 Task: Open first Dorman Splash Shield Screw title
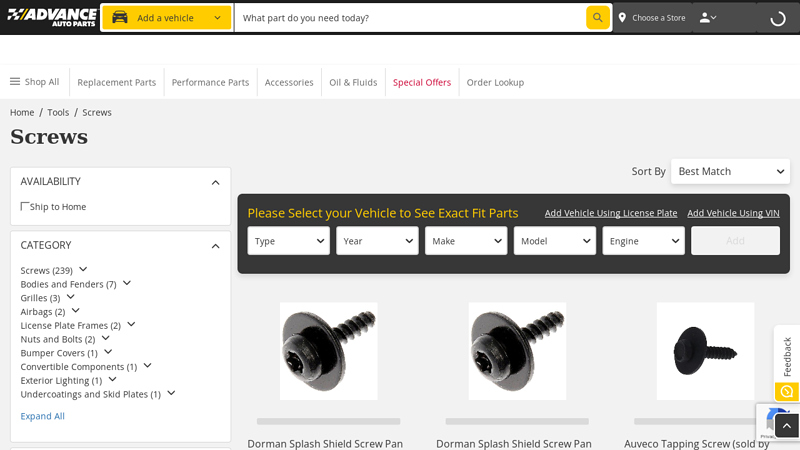(x=325, y=444)
